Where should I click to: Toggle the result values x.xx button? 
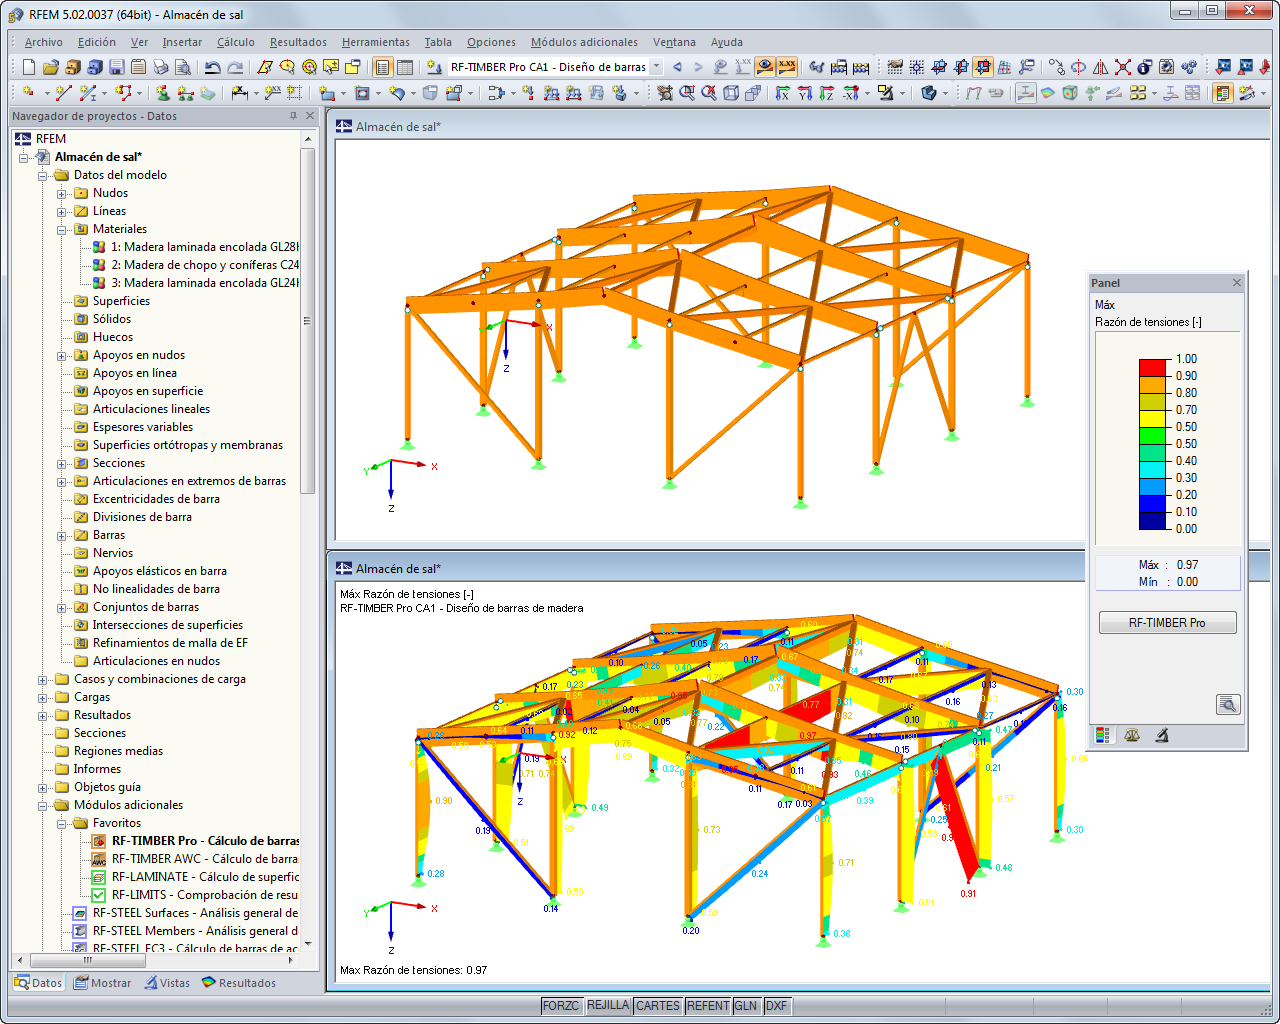(x=787, y=67)
